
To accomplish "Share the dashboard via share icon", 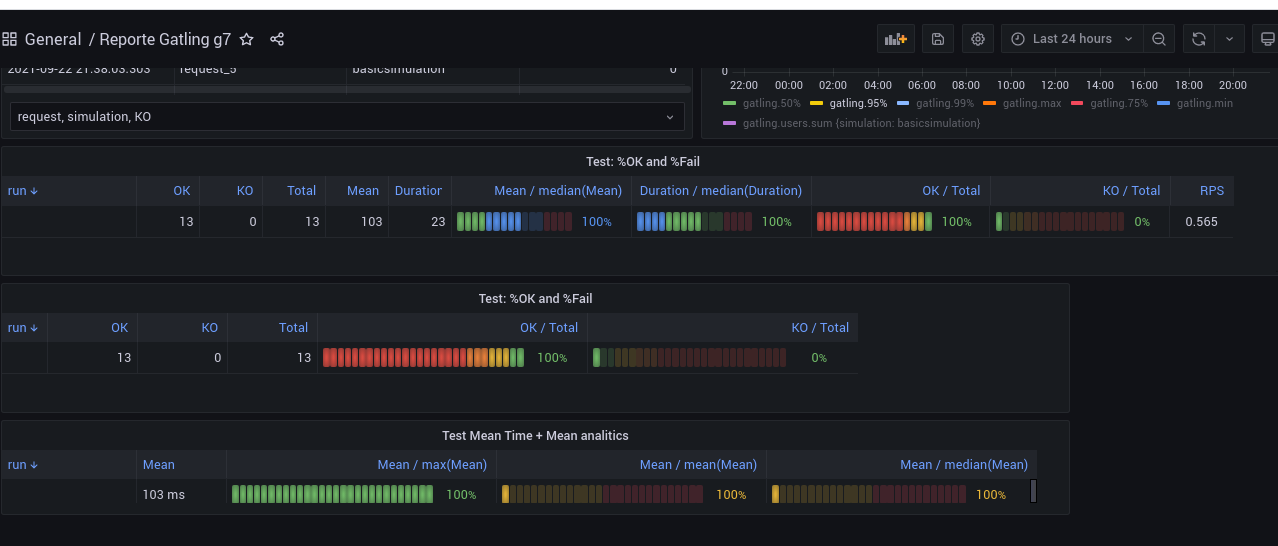I will 277,40.
